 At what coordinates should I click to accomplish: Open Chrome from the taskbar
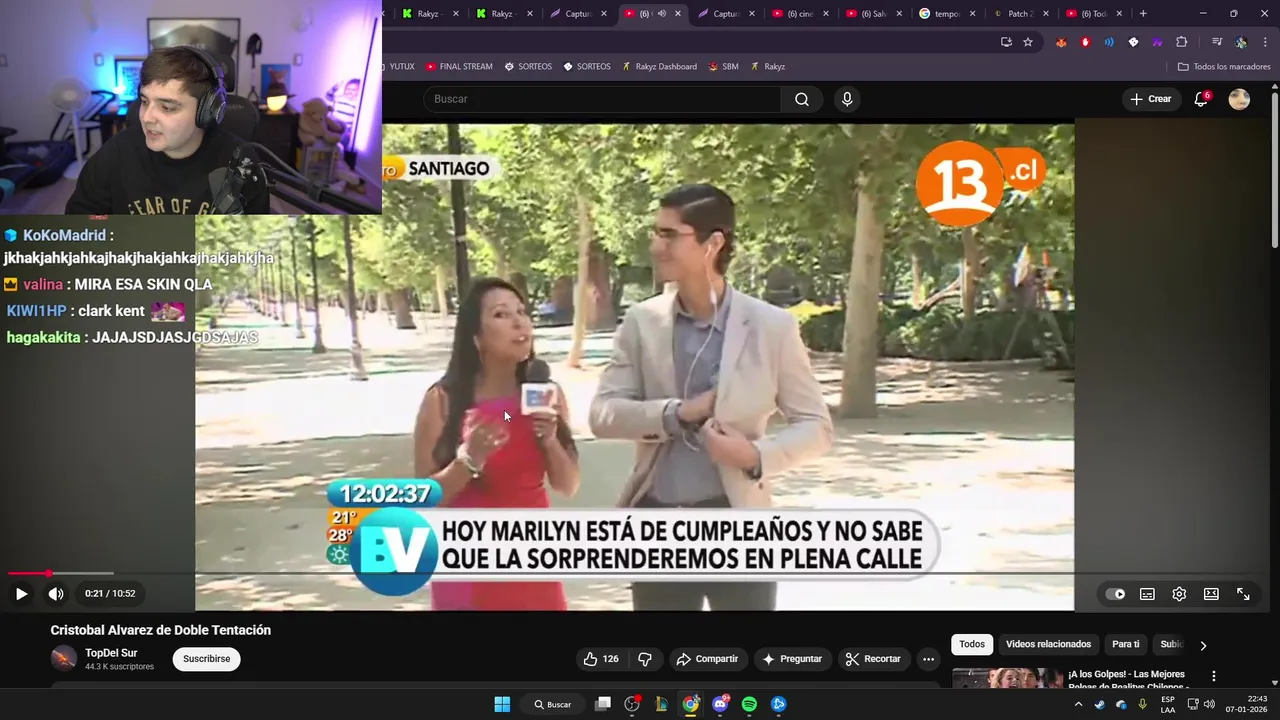click(691, 704)
